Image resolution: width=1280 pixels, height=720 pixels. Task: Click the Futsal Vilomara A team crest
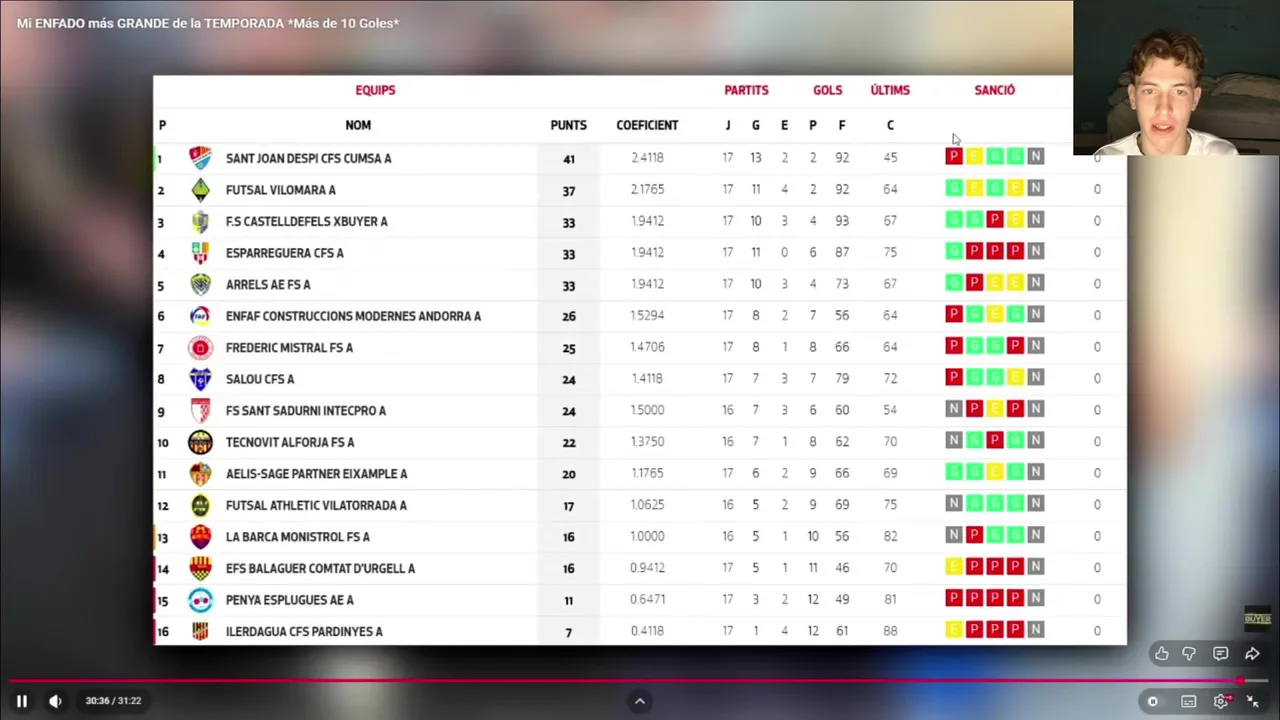click(201, 190)
